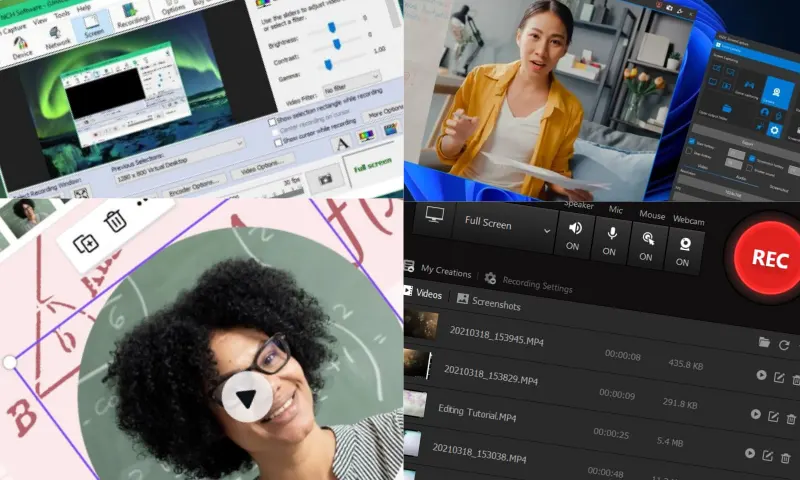The image size is (800, 480).
Task: Select Game capturing in VSDC
Action: click(x=747, y=86)
